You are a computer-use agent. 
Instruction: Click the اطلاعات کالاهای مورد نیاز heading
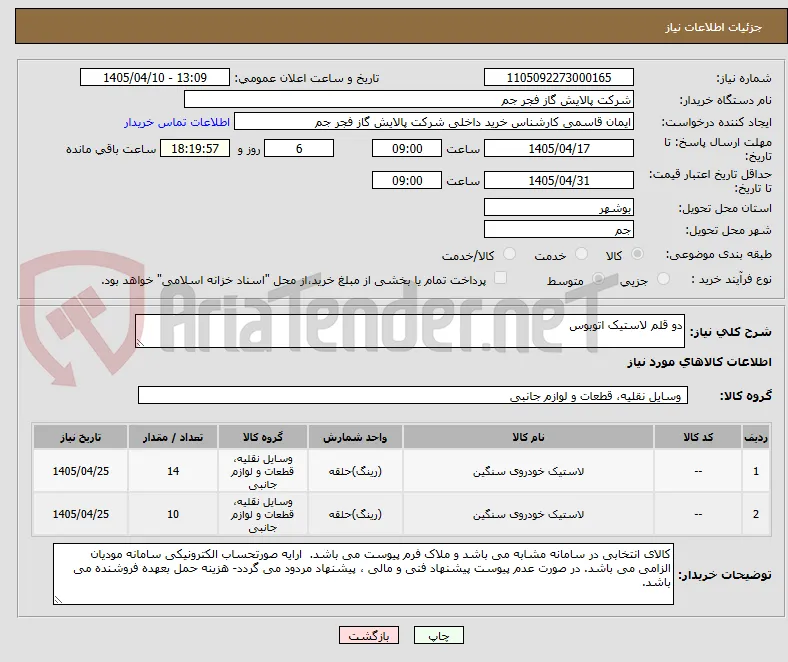699,362
